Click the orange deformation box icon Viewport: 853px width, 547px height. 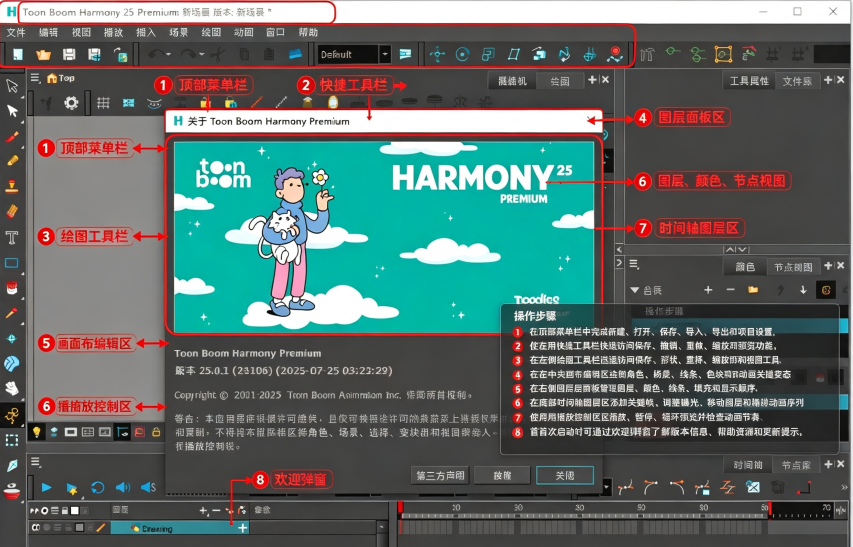(x=723, y=54)
